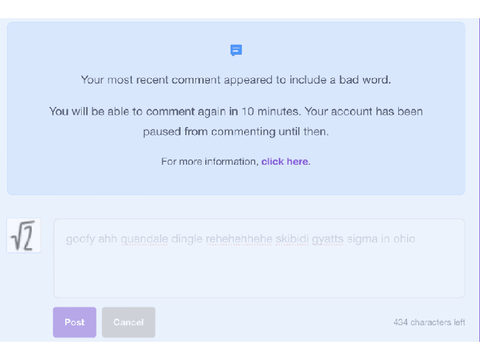480x360 pixels.
Task: Place cursor on the underlined word "skibidi"
Action: [292, 239]
